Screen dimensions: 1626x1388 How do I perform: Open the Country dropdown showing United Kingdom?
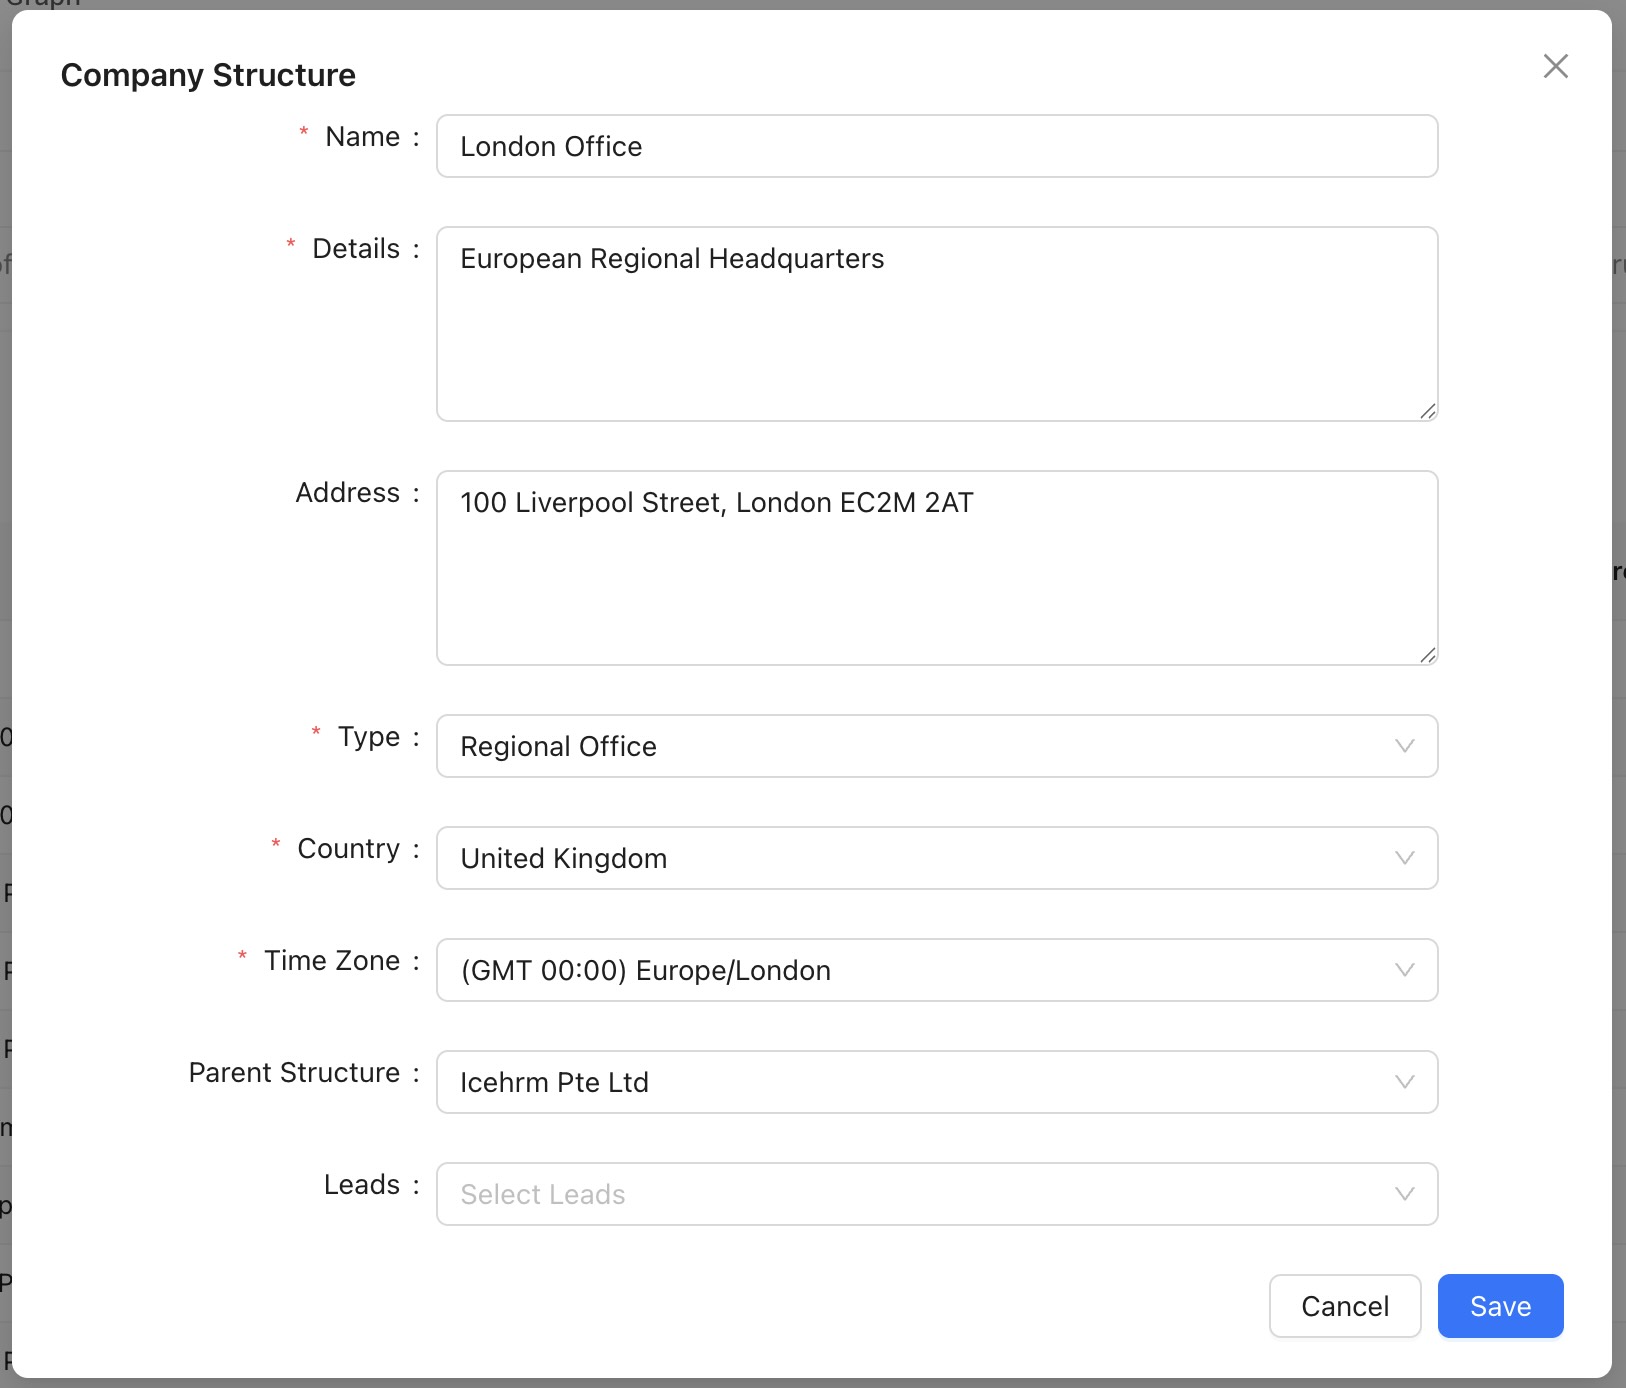[x=900, y=858]
